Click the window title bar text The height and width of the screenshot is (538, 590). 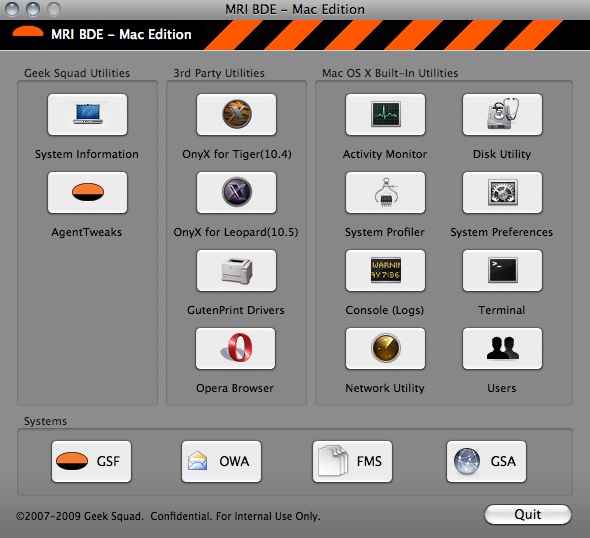coord(295,9)
